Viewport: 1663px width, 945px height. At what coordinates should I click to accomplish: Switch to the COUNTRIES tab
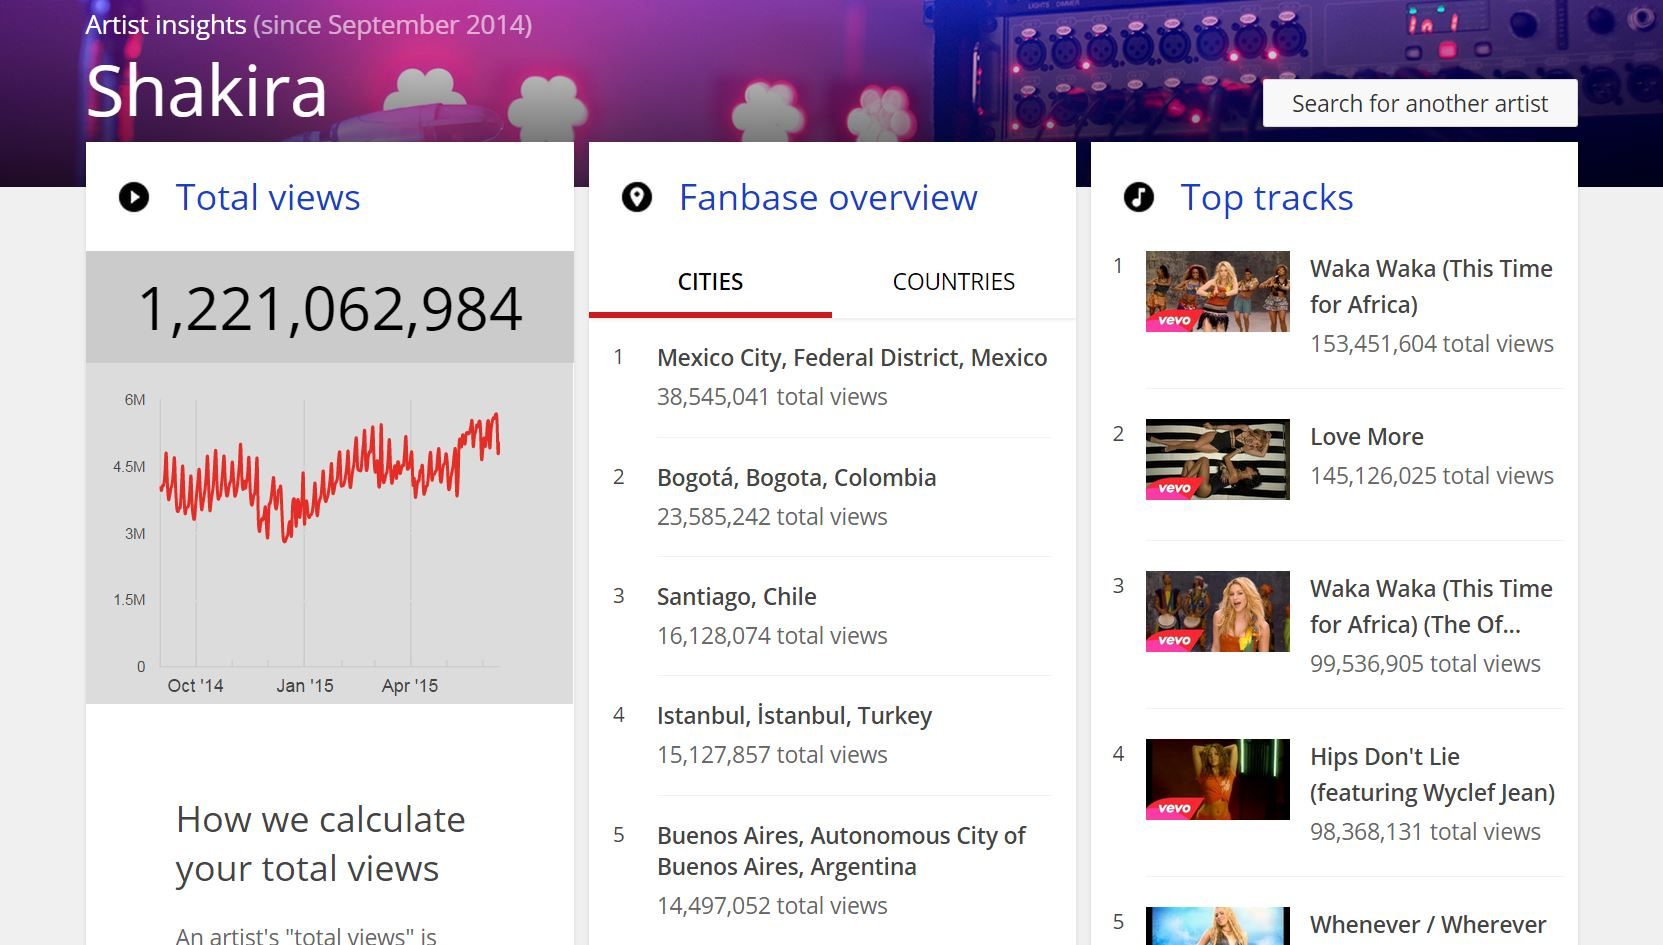click(953, 282)
